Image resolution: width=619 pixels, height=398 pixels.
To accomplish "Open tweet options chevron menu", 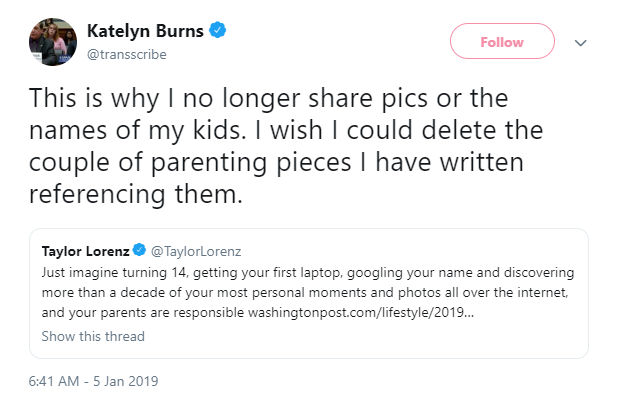I will [x=580, y=43].
